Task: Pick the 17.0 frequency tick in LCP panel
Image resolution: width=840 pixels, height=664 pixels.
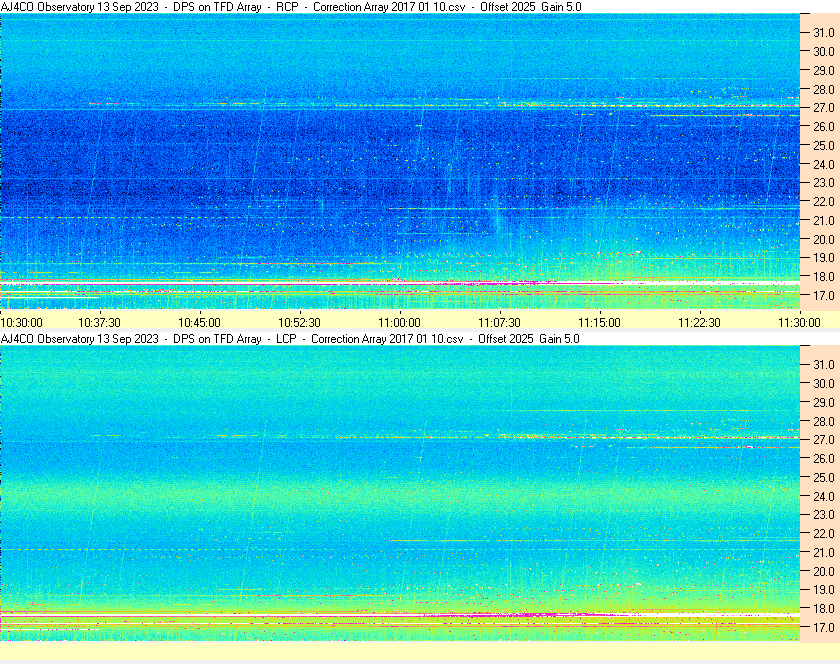Action: click(x=823, y=628)
